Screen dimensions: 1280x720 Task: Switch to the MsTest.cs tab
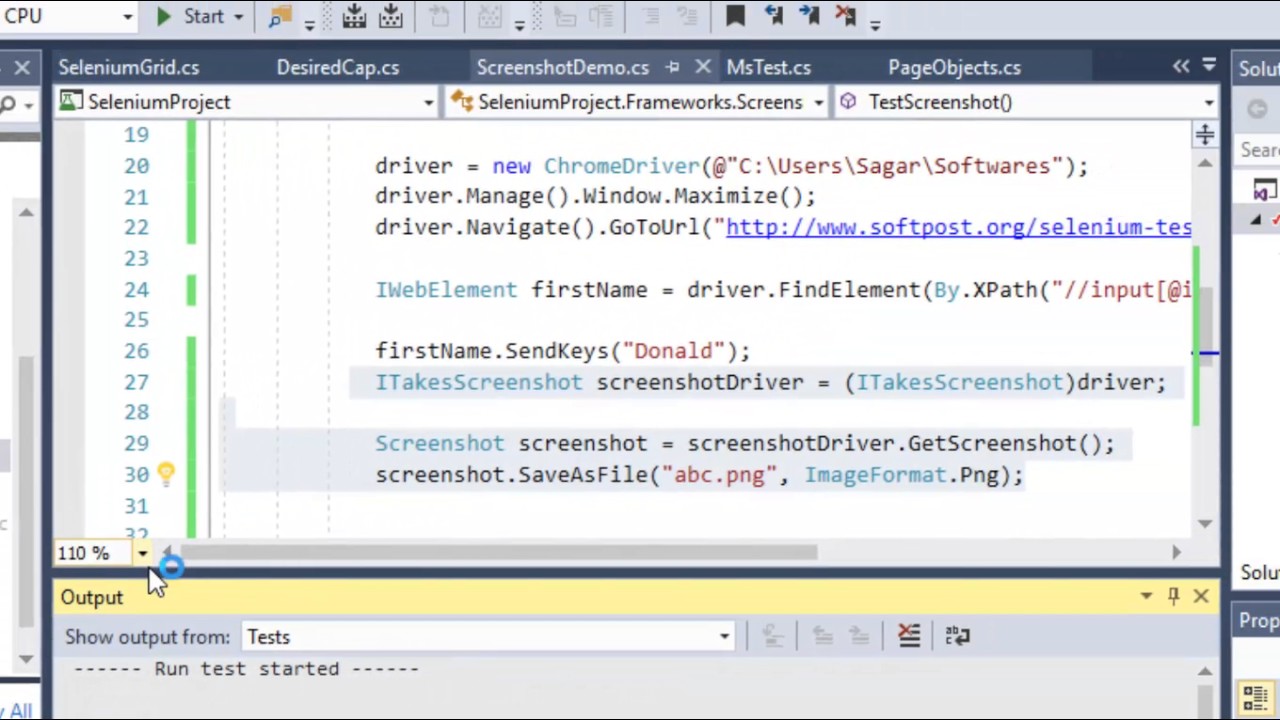pyautogui.click(x=768, y=67)
